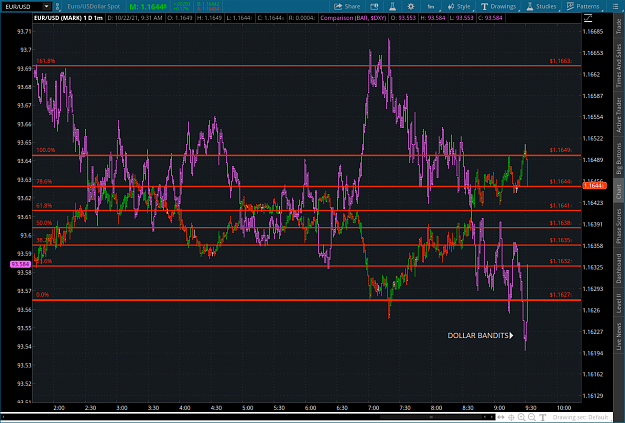Click the Comparison (BAR, $DXY) label
The height and width of the screenshot is (423, 625).
353,18
